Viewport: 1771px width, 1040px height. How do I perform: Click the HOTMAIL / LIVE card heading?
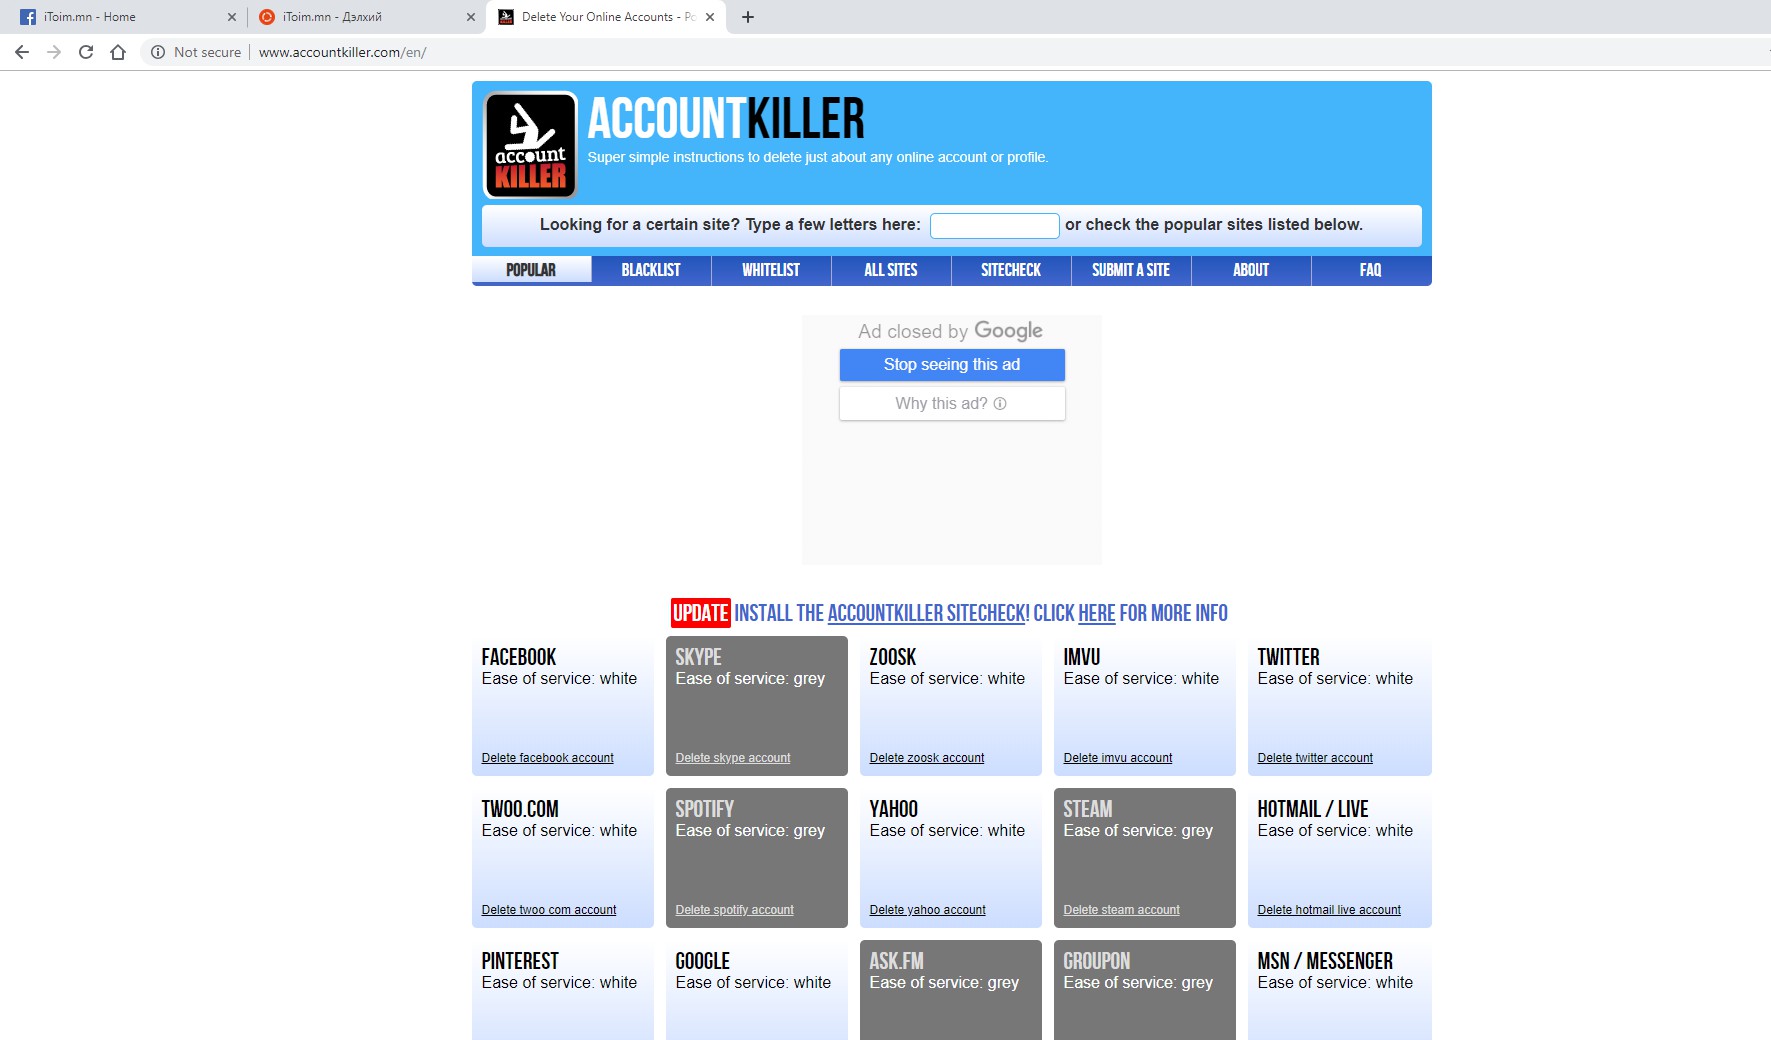coord(1312,809)
